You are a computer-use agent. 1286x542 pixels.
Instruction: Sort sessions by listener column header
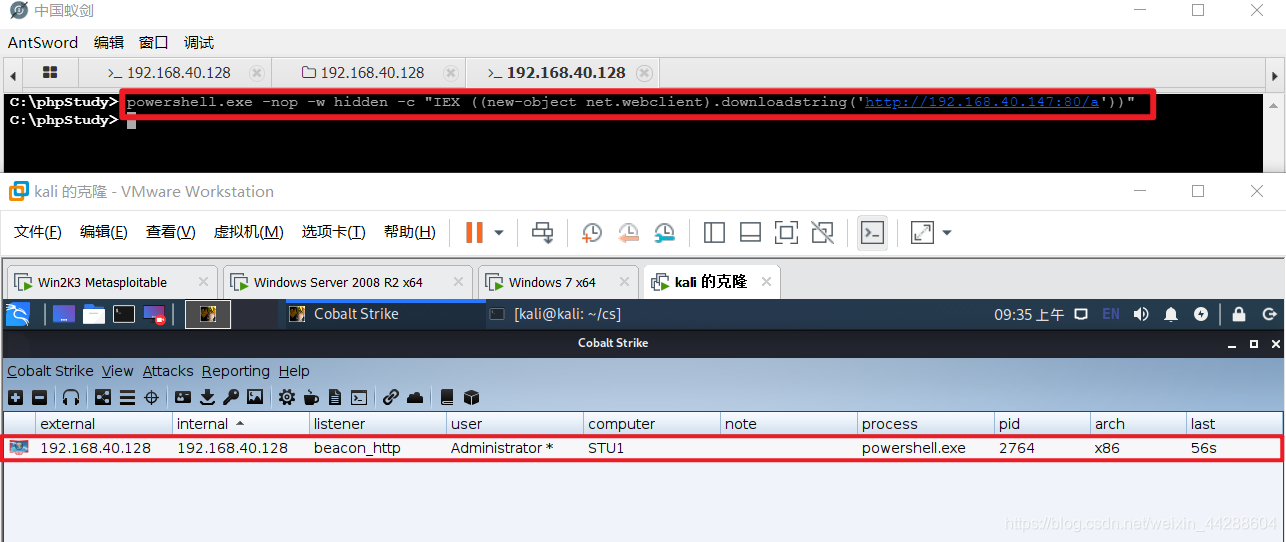point(377,424)
